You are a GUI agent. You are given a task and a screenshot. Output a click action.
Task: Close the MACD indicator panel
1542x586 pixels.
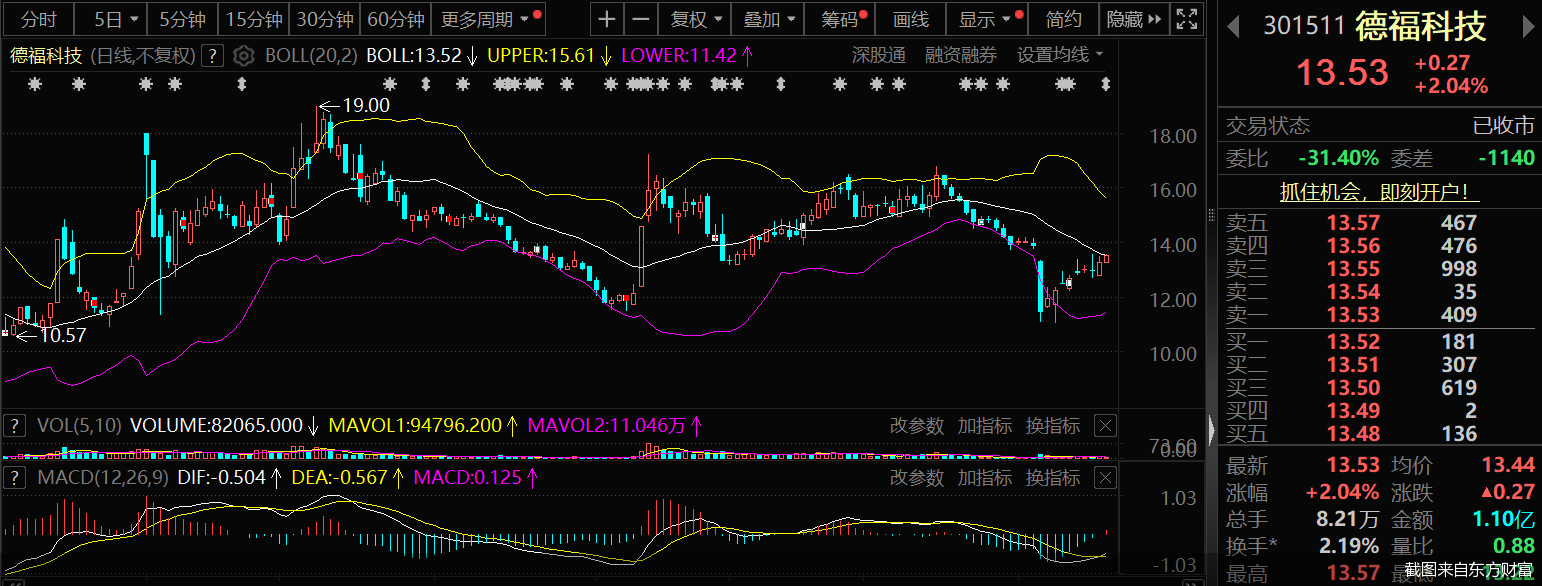click(x=1105, y=478)
